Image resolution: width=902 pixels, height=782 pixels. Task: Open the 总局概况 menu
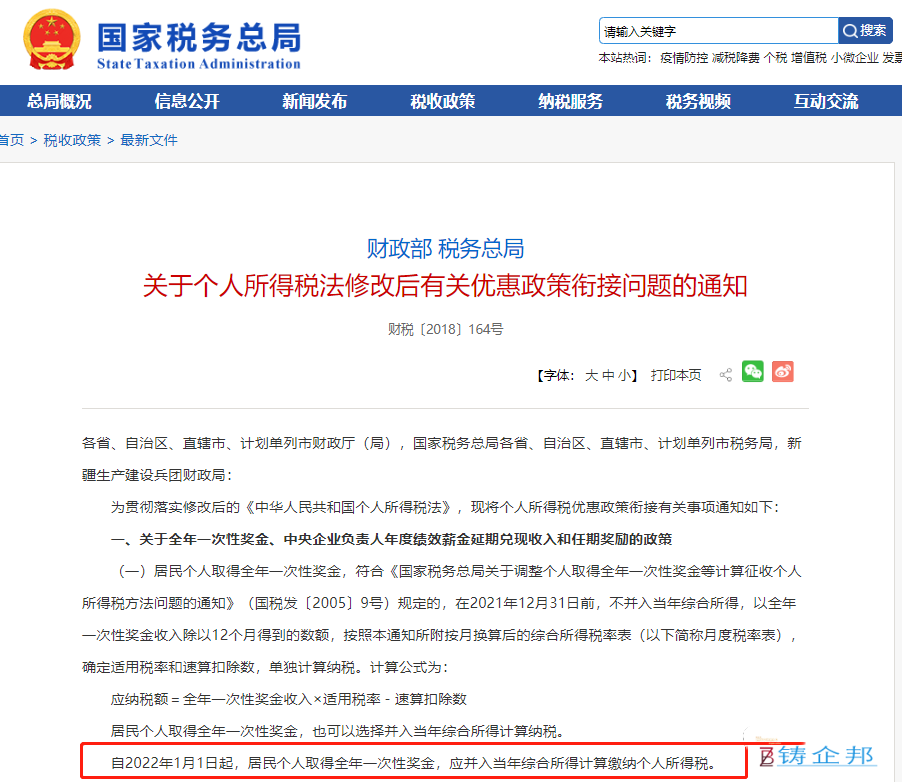pos(59,101)
